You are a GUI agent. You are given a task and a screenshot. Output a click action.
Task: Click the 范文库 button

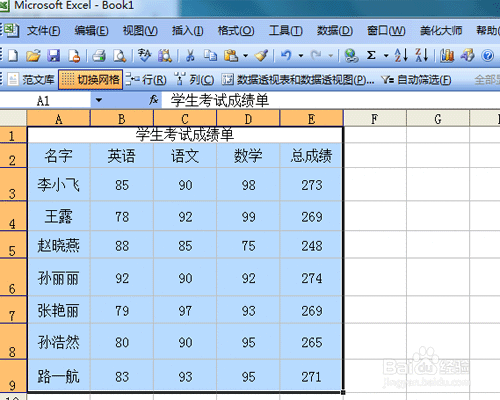(x=31, y=80)
